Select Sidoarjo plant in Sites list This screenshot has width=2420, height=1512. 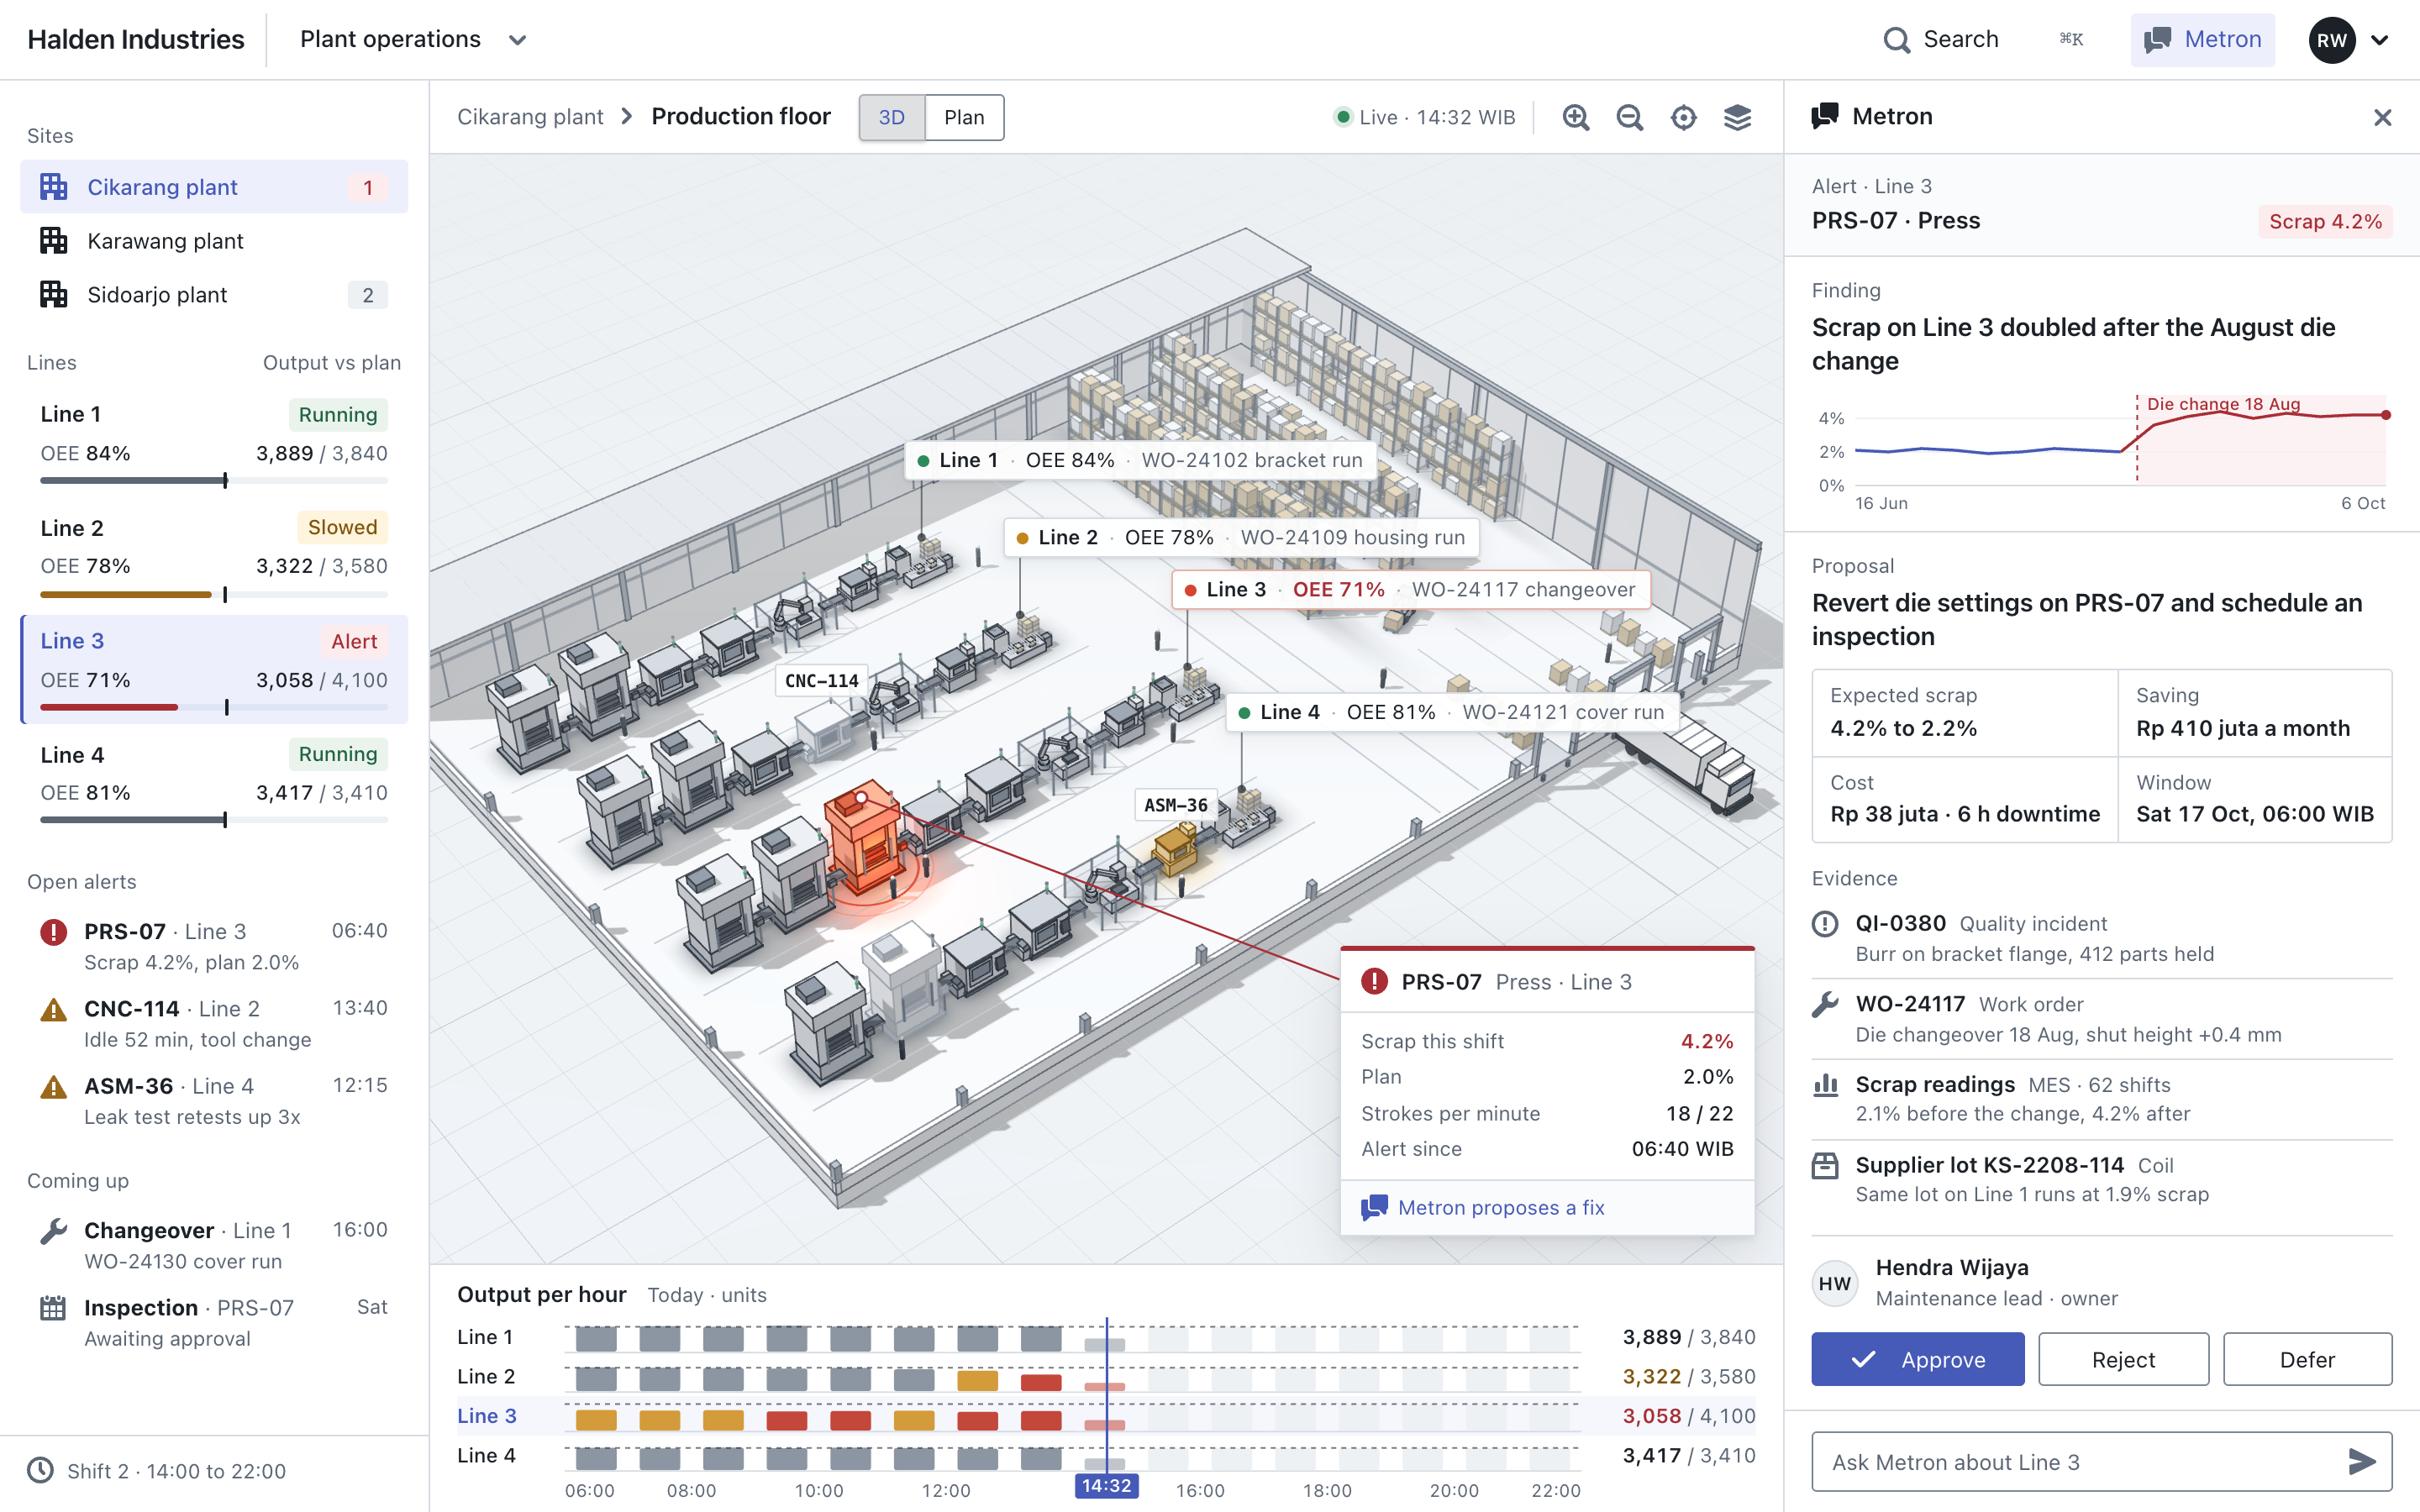[x=214, y=295]
